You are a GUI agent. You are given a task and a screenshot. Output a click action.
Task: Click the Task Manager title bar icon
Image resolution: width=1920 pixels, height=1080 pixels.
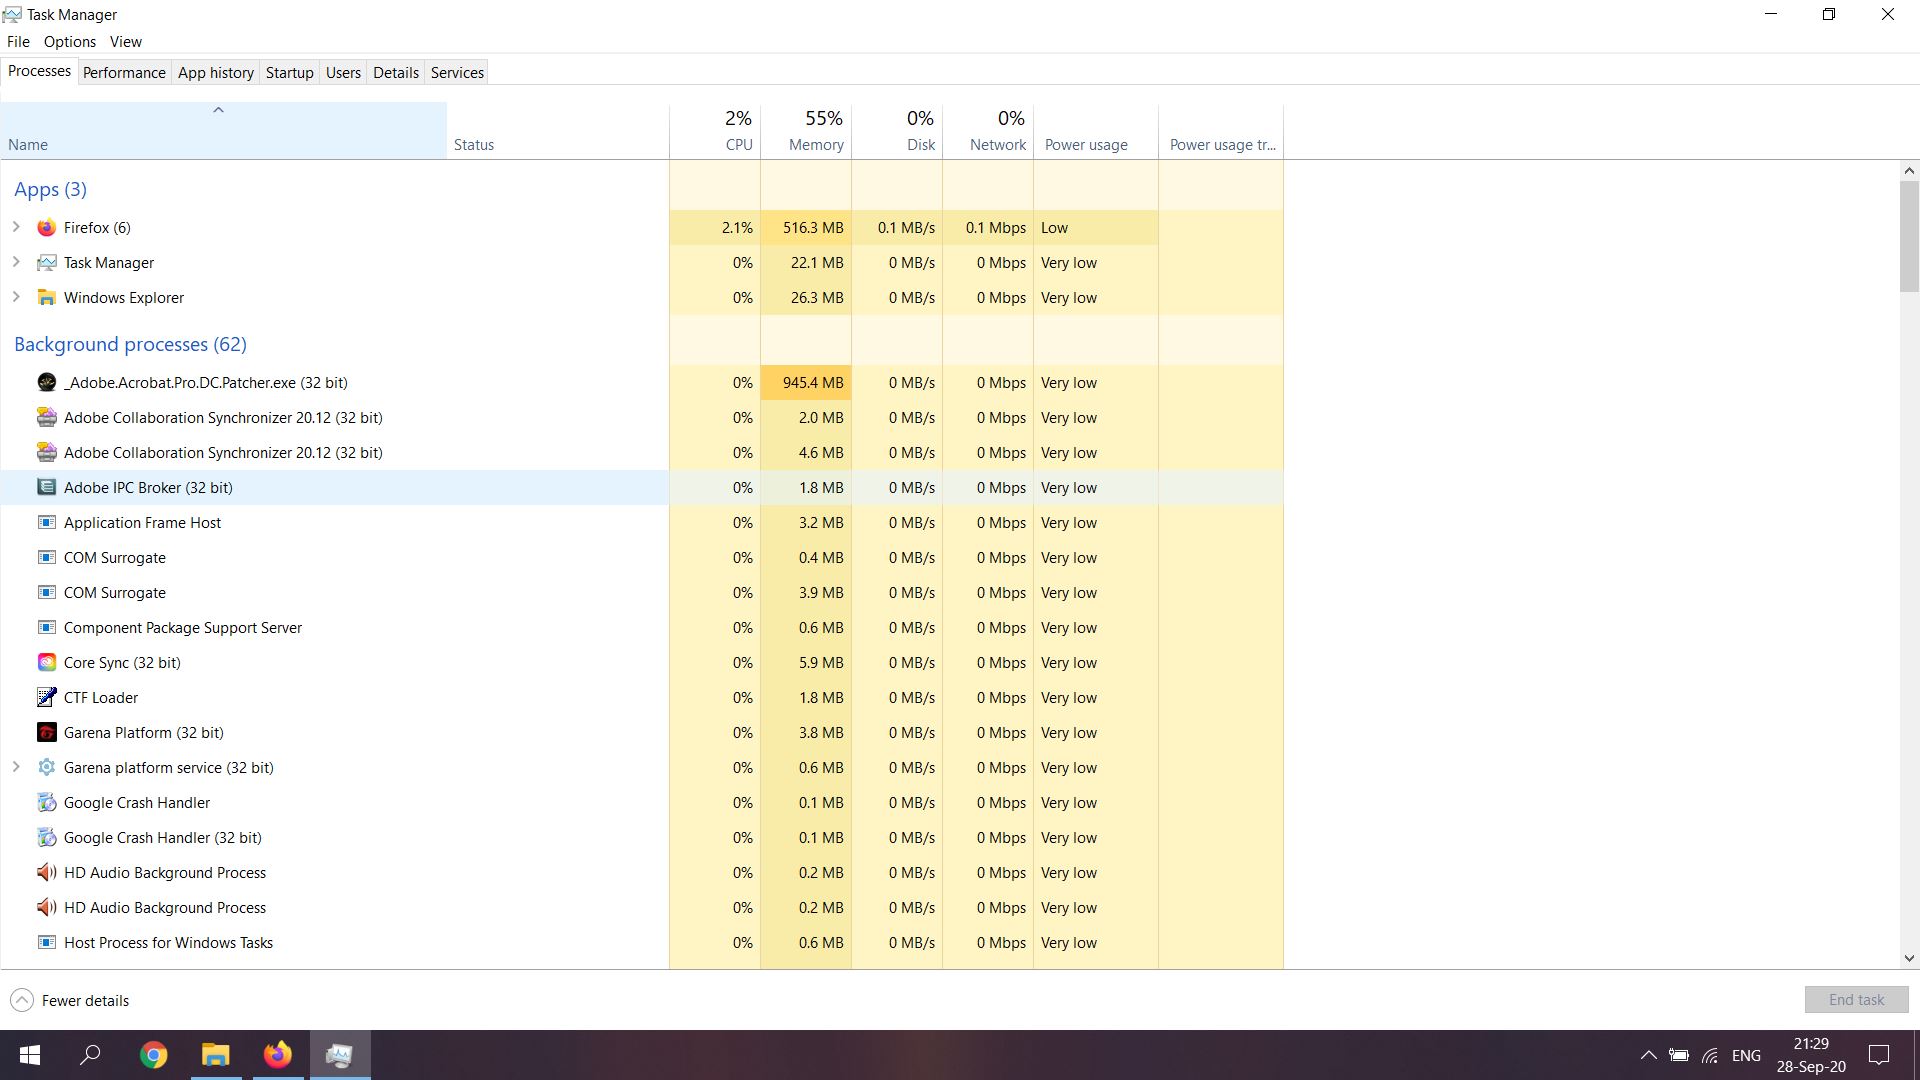(x=11, y=14)
